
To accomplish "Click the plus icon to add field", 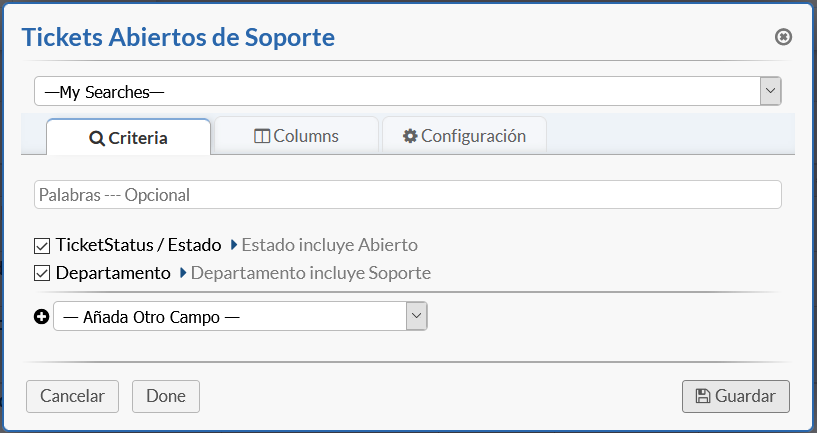I will click(41, 317).
